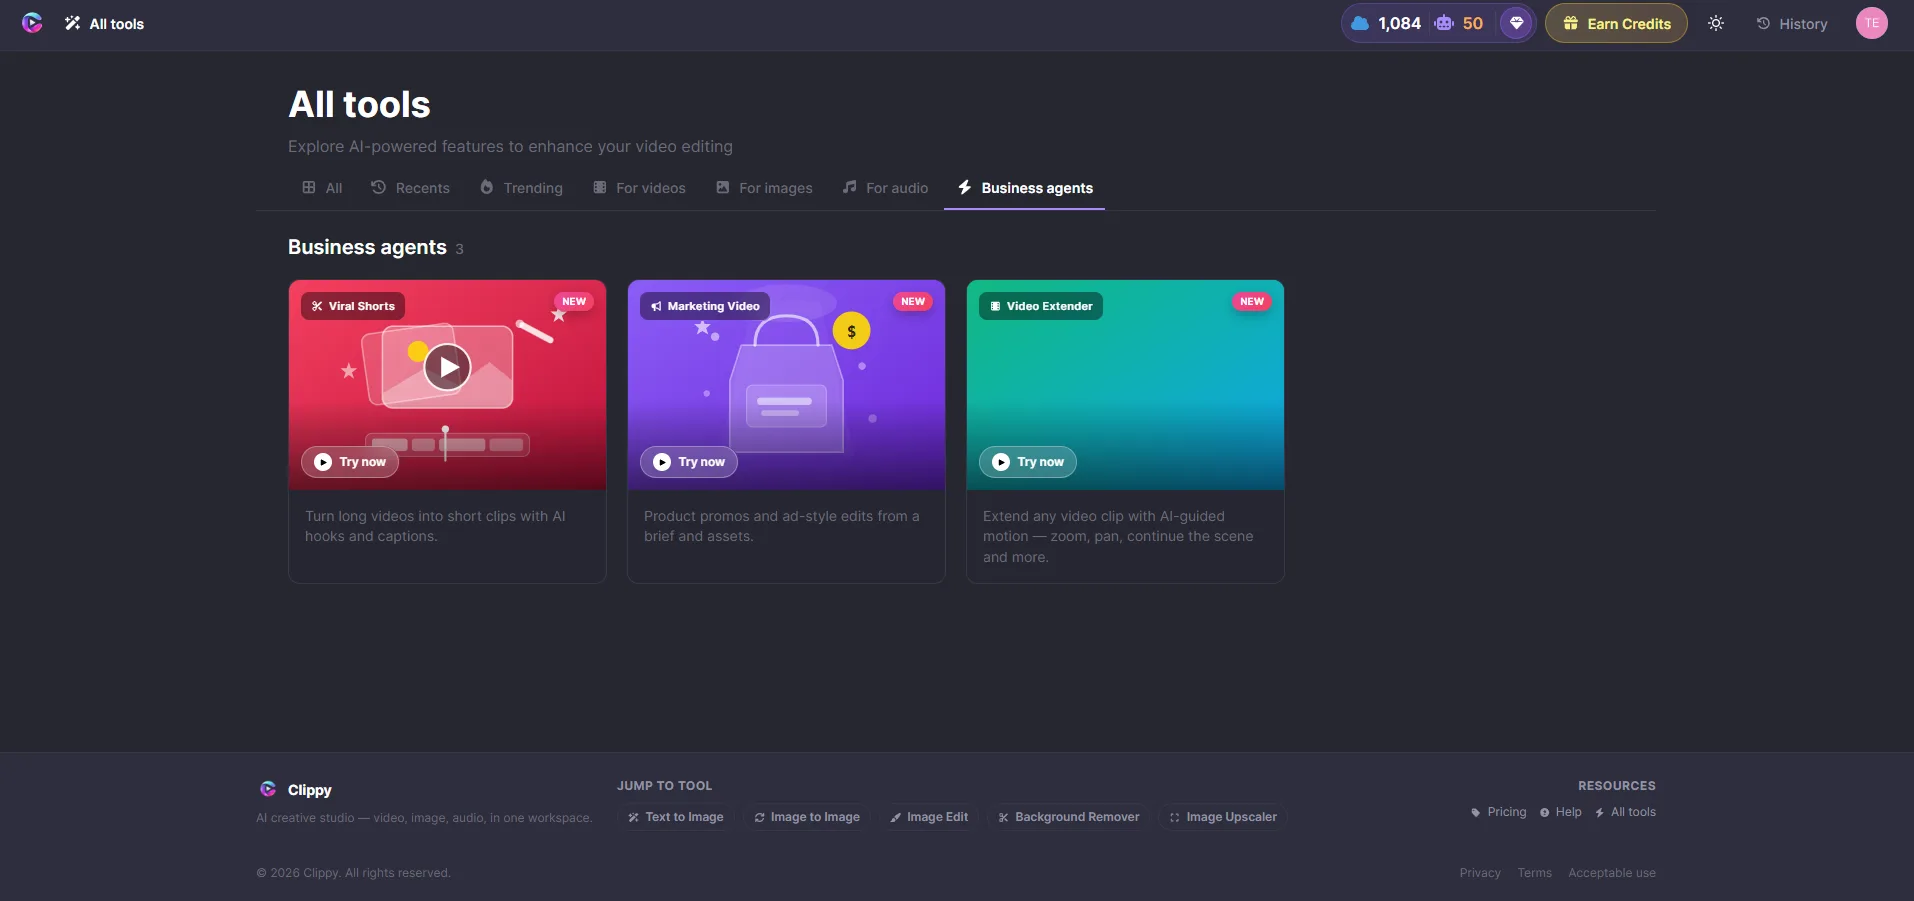The width and height of the screenshot is (1914, 901).
Task: Click the 1,084 cloud credits counter
Action: click(1386, 23)
